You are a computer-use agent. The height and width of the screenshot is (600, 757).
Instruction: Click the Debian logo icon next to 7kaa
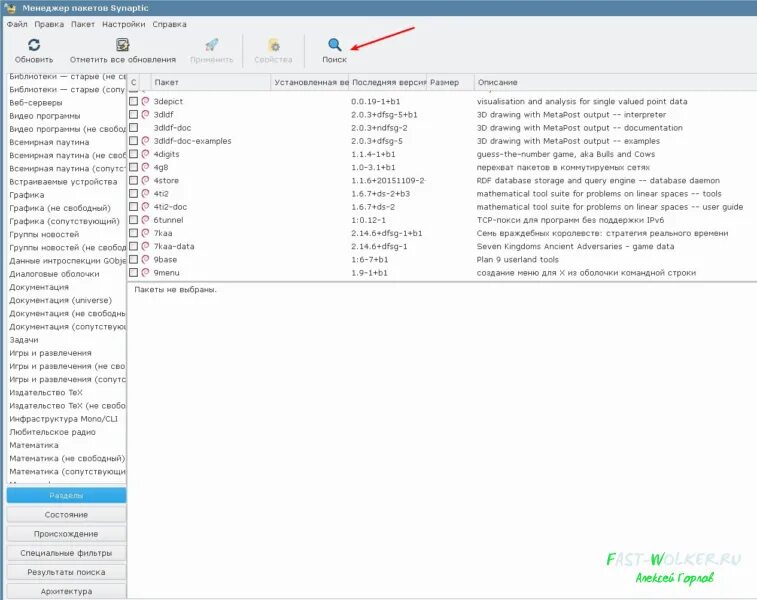(x=145, y=233)
